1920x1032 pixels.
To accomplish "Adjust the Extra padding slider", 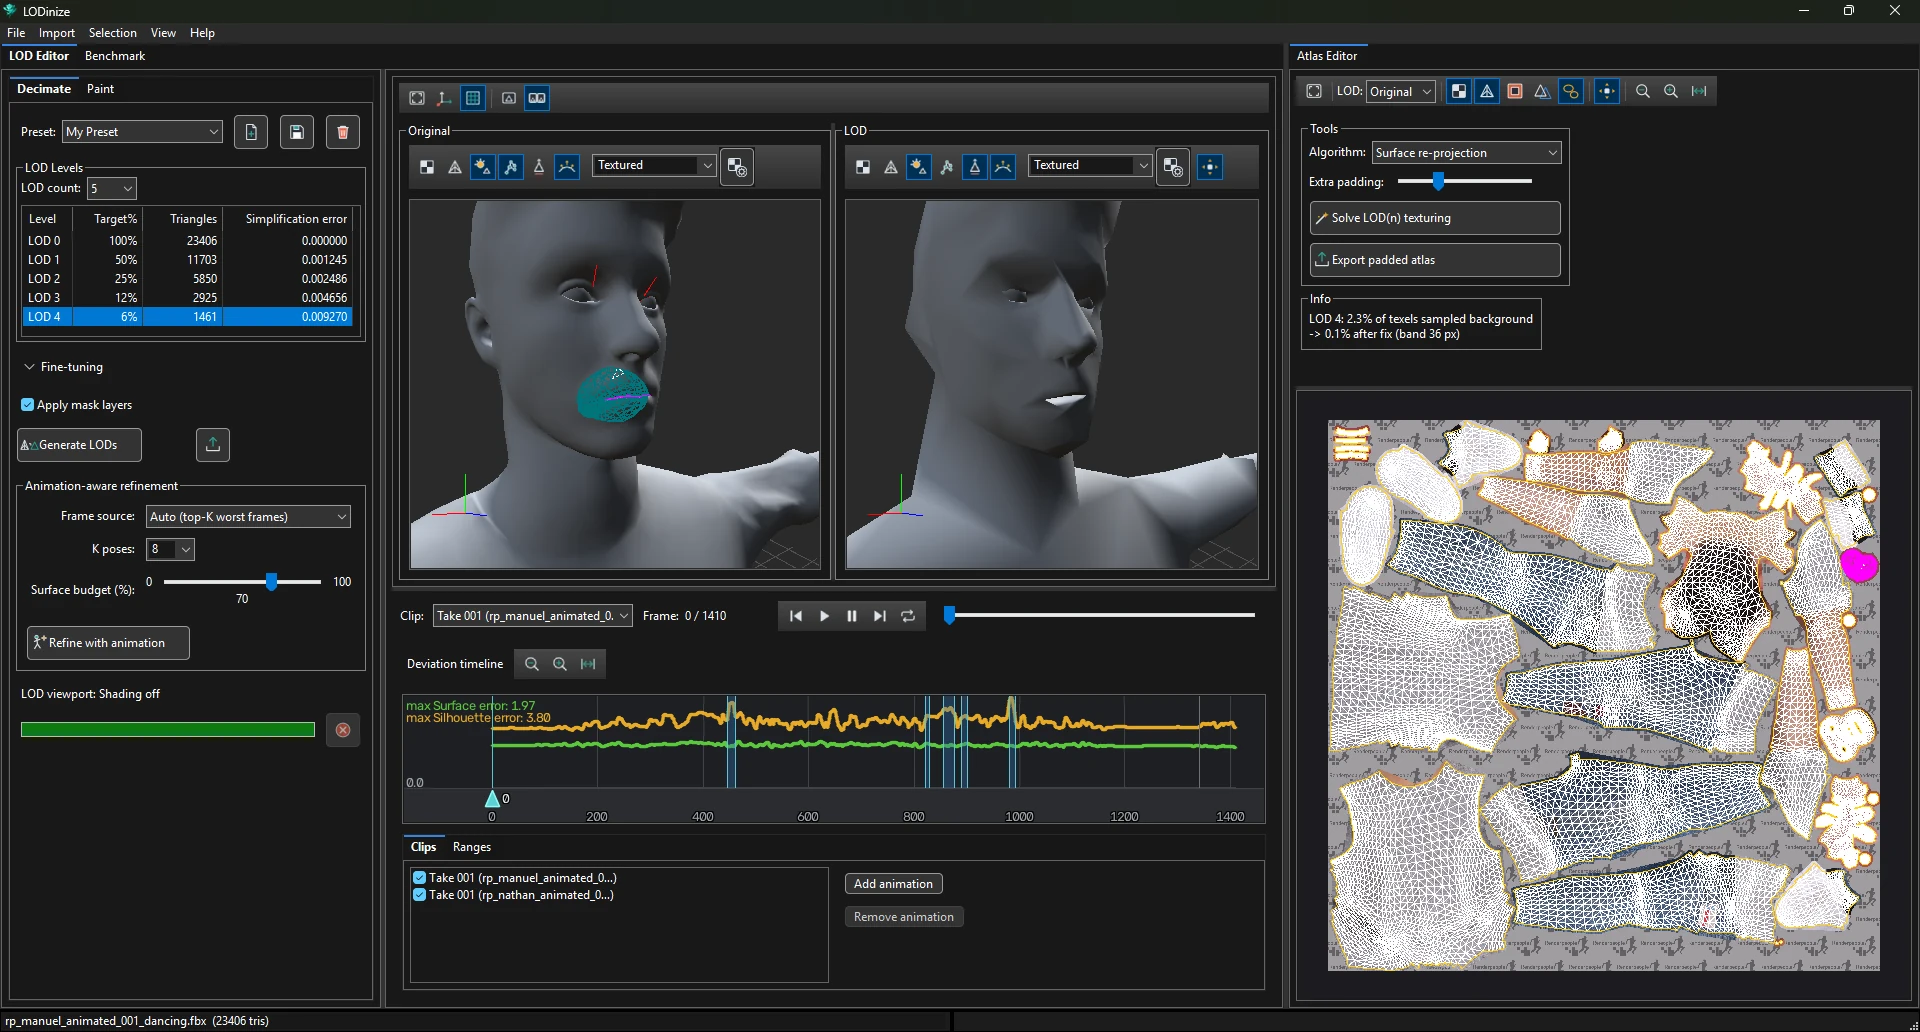I will 1438,181.
